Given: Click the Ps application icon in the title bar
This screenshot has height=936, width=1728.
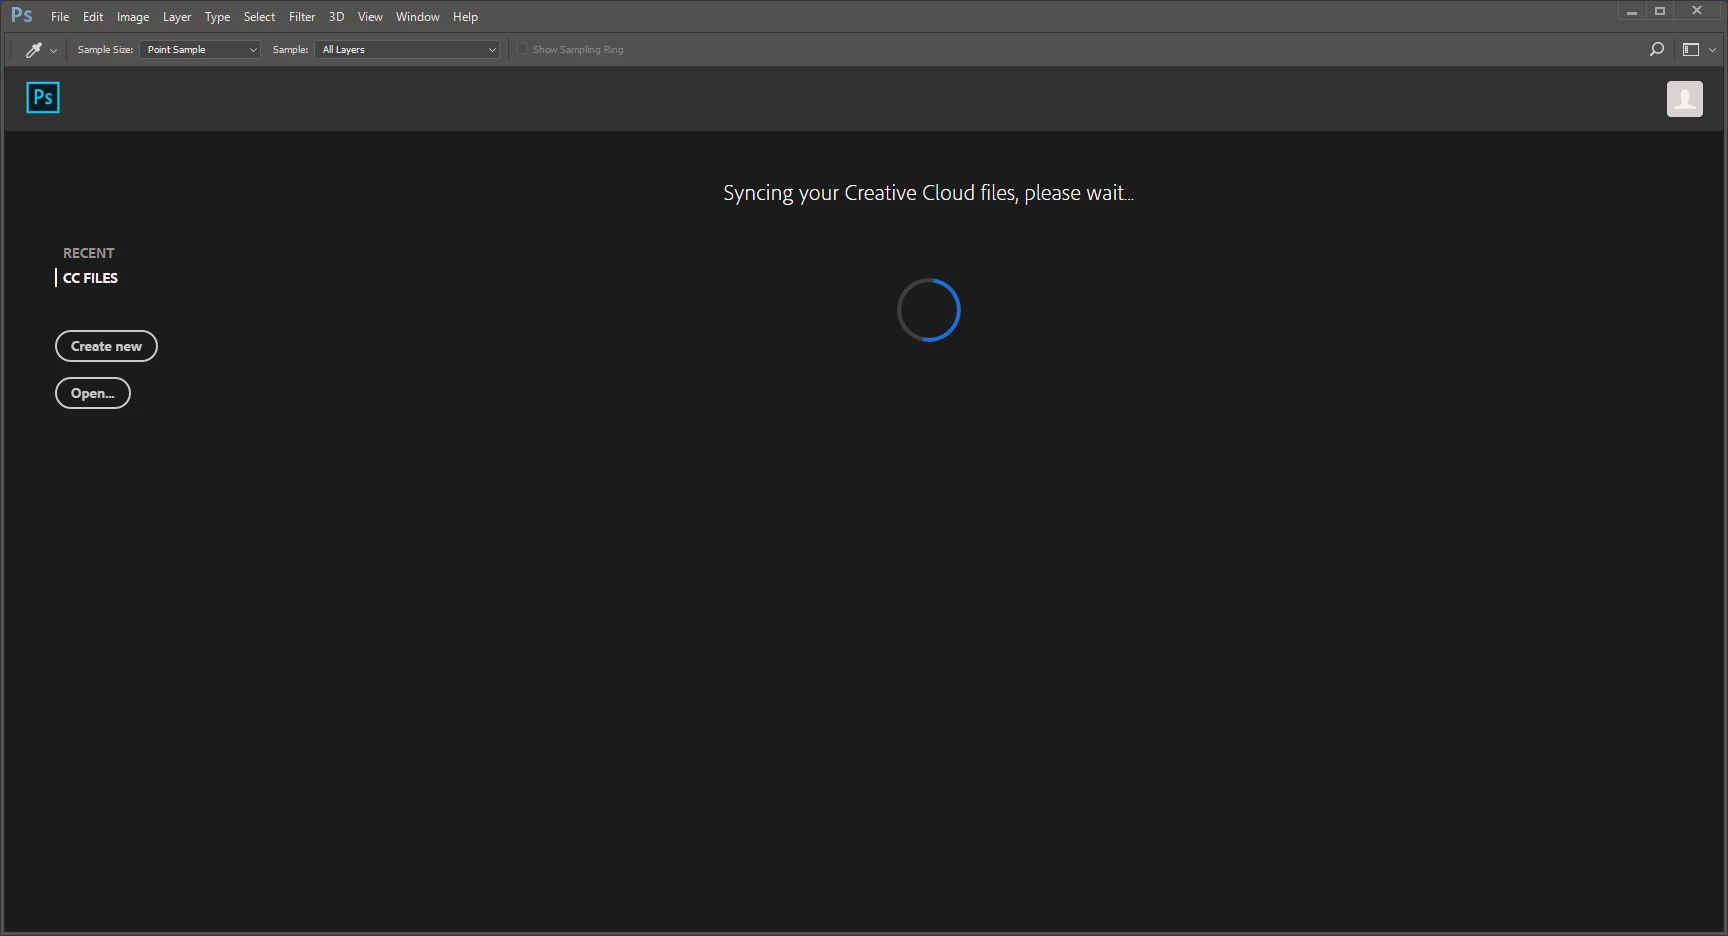Looking at the screenshot, I should click(22, 16).
